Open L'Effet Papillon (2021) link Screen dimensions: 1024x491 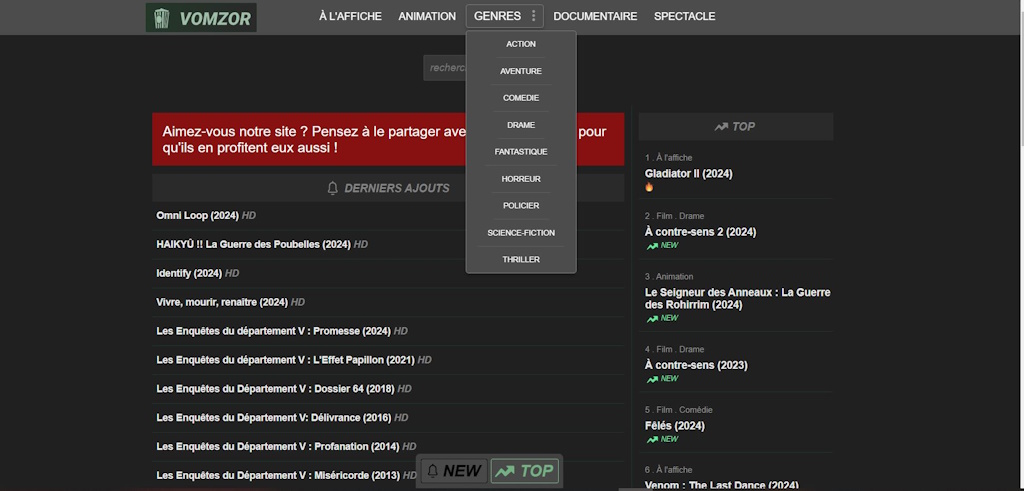point(285,360)
